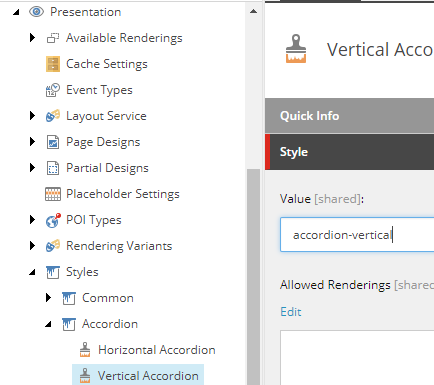Select the Styles tree item

click(82, 272)
